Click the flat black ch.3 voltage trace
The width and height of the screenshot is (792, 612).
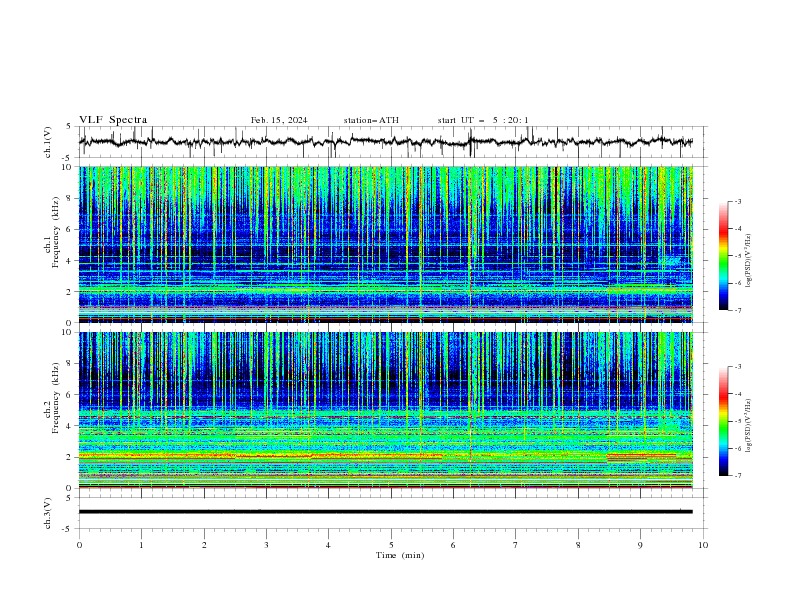pos(385,512)
